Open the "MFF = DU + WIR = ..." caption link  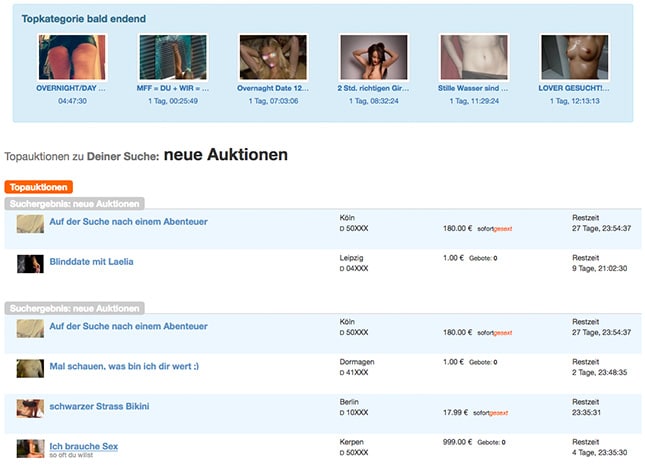[x=172, y=88]
